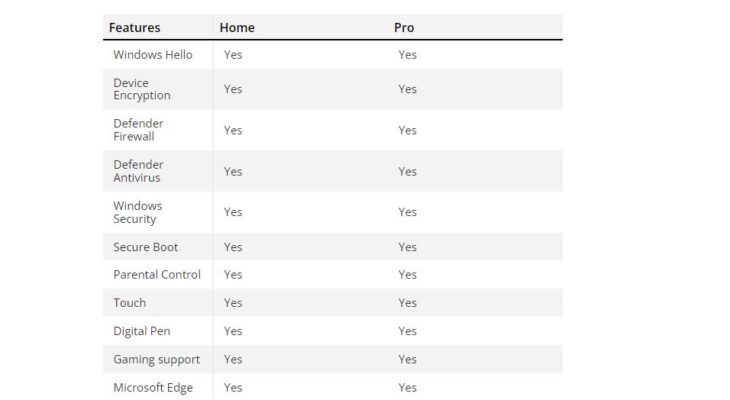Select the Device Encryption feature cell
730x400 pixels.
(142, 89)
